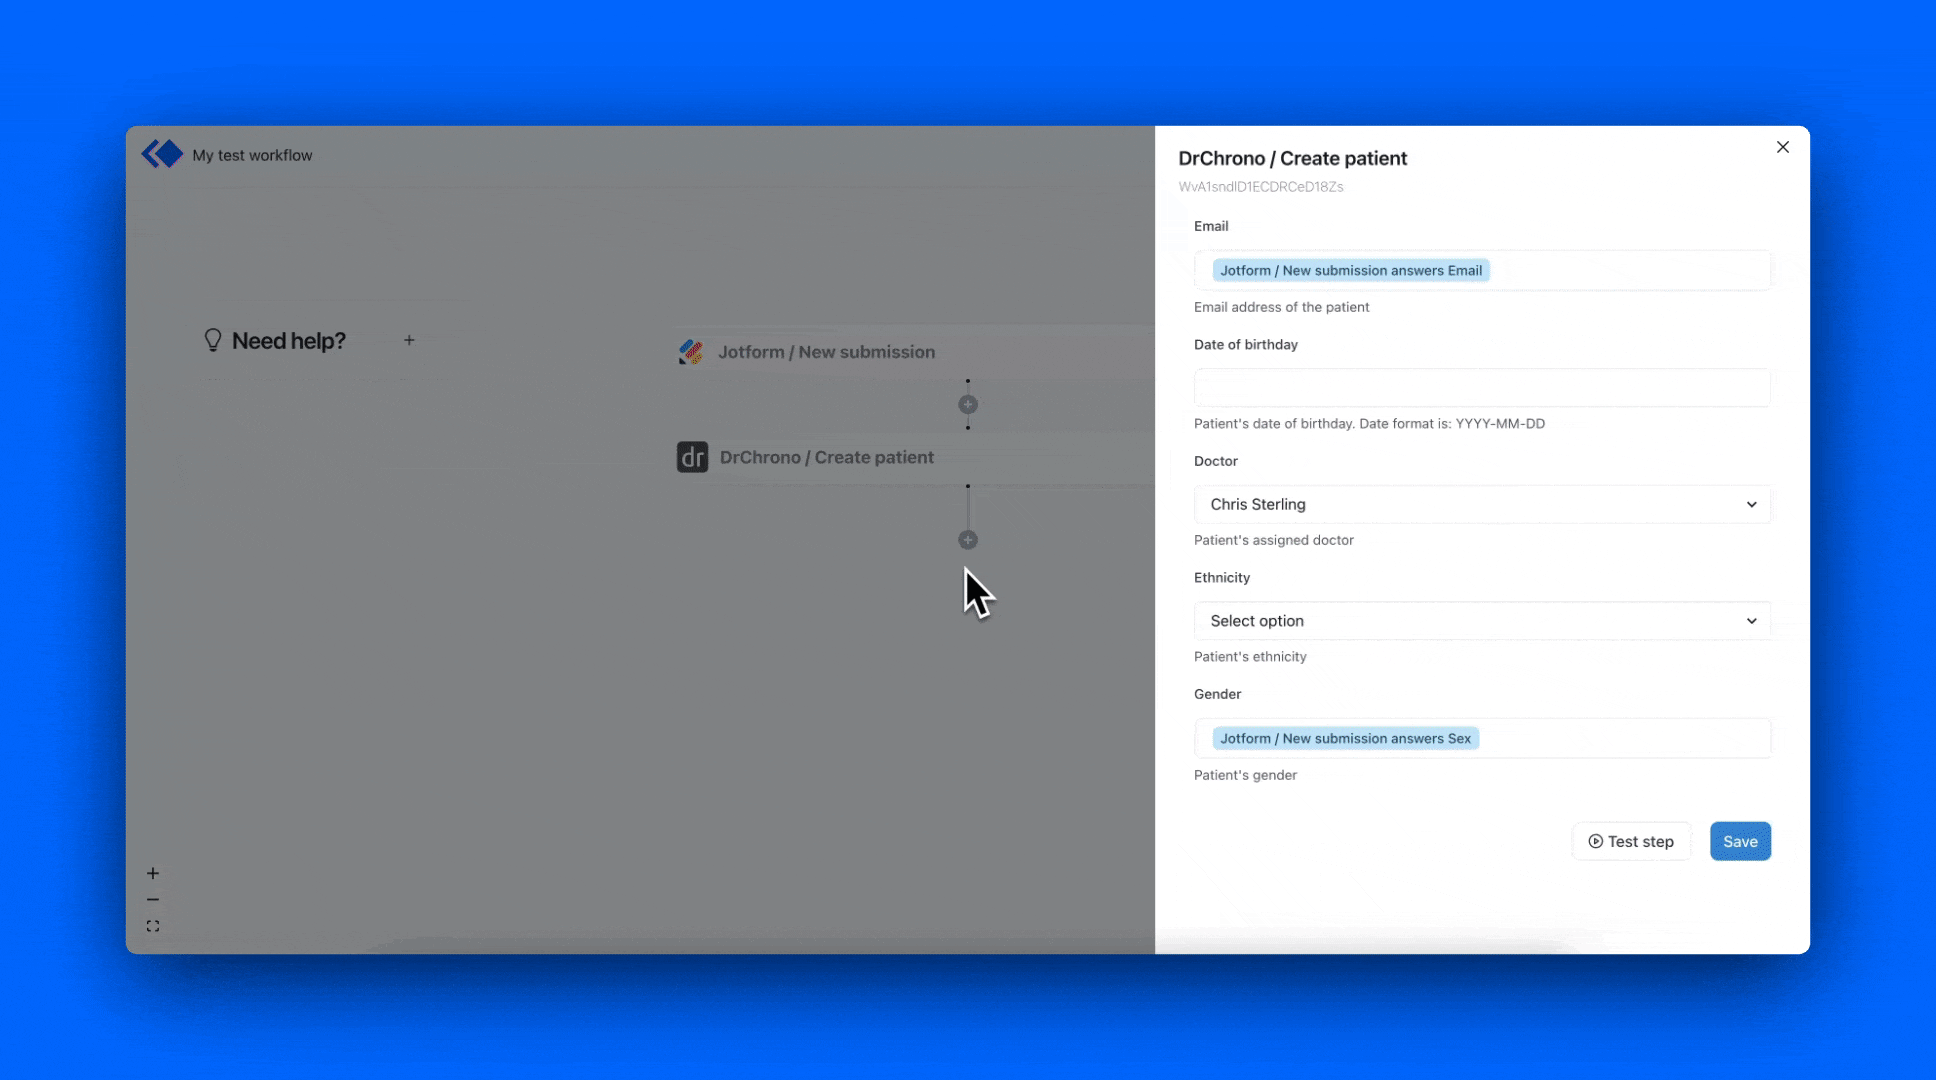The height and width of the screenshot is (1080, 1936).
Task: Fit the workflow canvas to view
Action: tap(153, 927)
